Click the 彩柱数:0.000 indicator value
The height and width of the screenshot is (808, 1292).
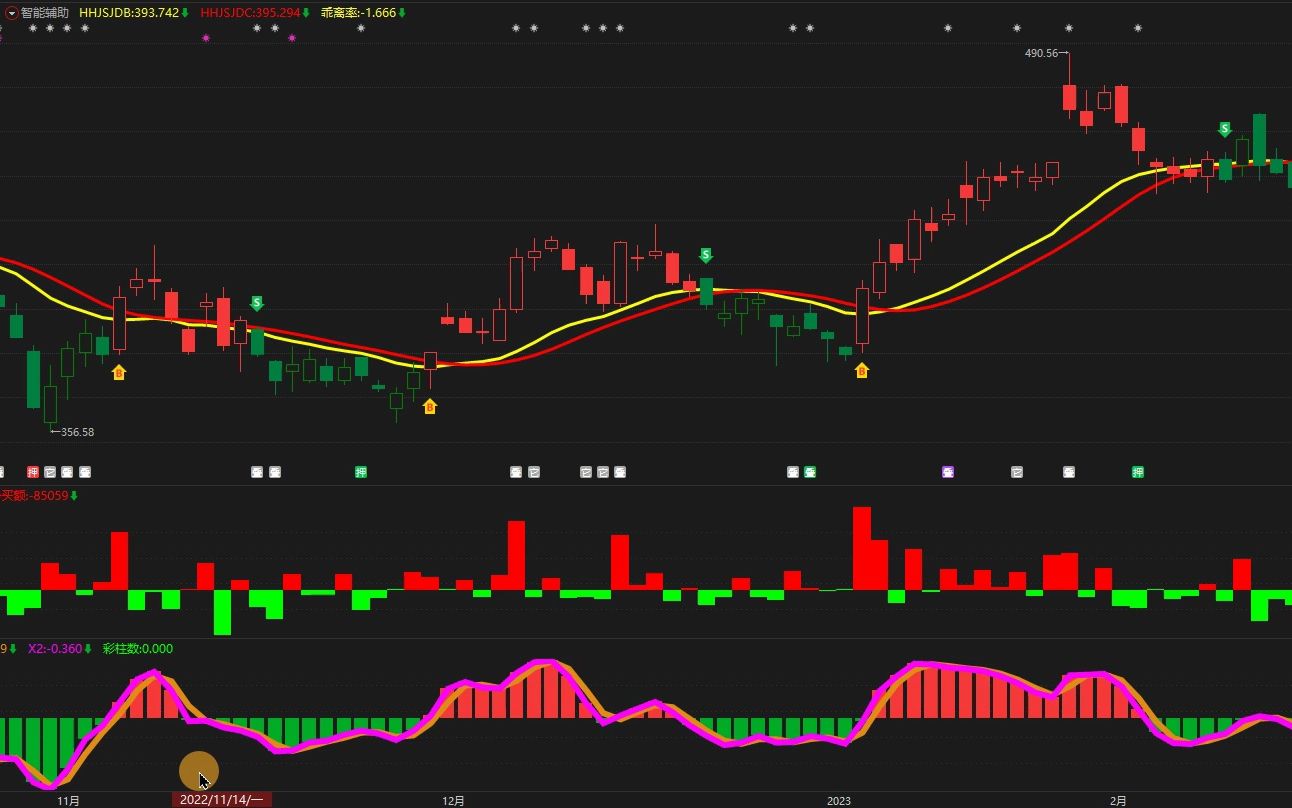138,648
